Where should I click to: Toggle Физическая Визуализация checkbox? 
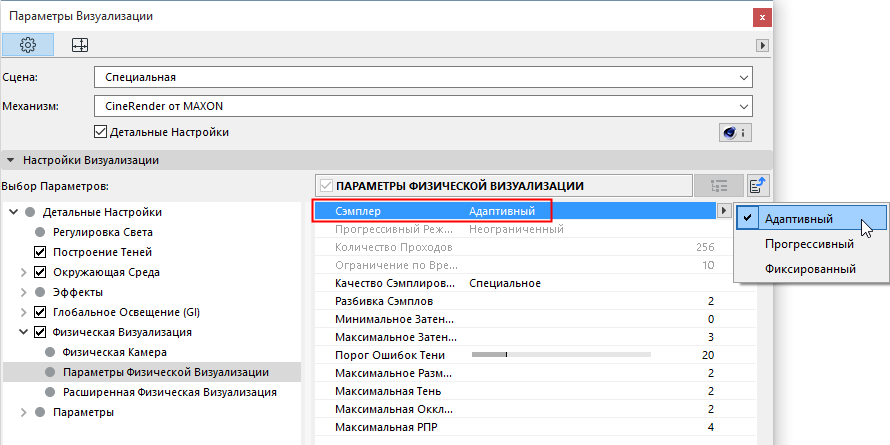(40, 332)
